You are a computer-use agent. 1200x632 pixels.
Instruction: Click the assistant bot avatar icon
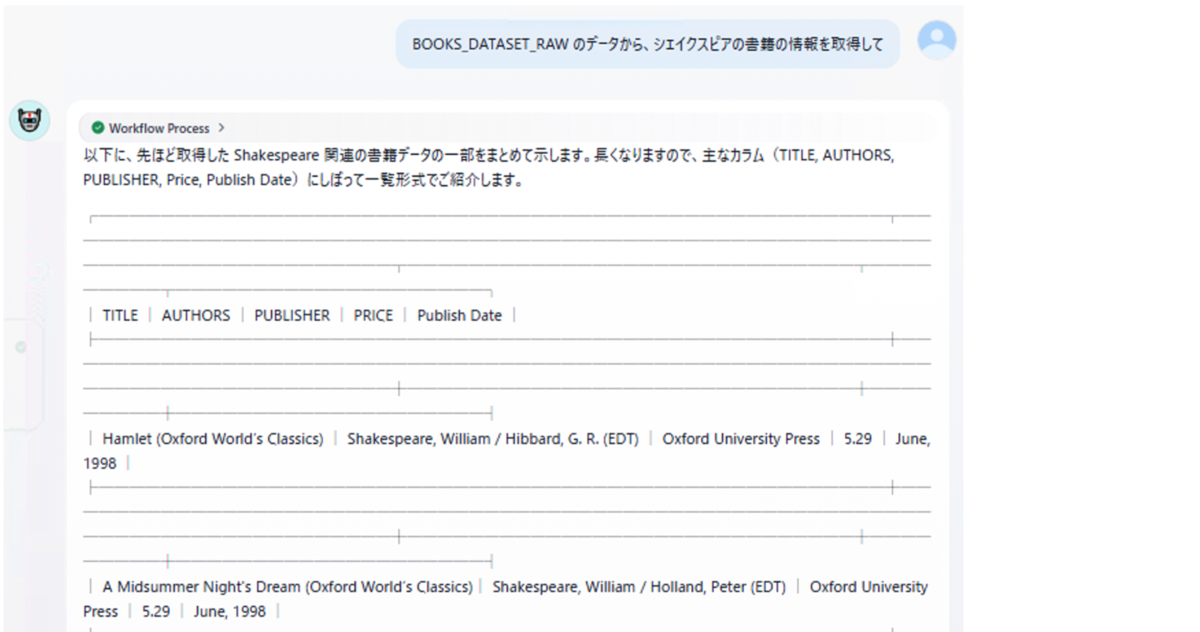[x=29, y=121]
